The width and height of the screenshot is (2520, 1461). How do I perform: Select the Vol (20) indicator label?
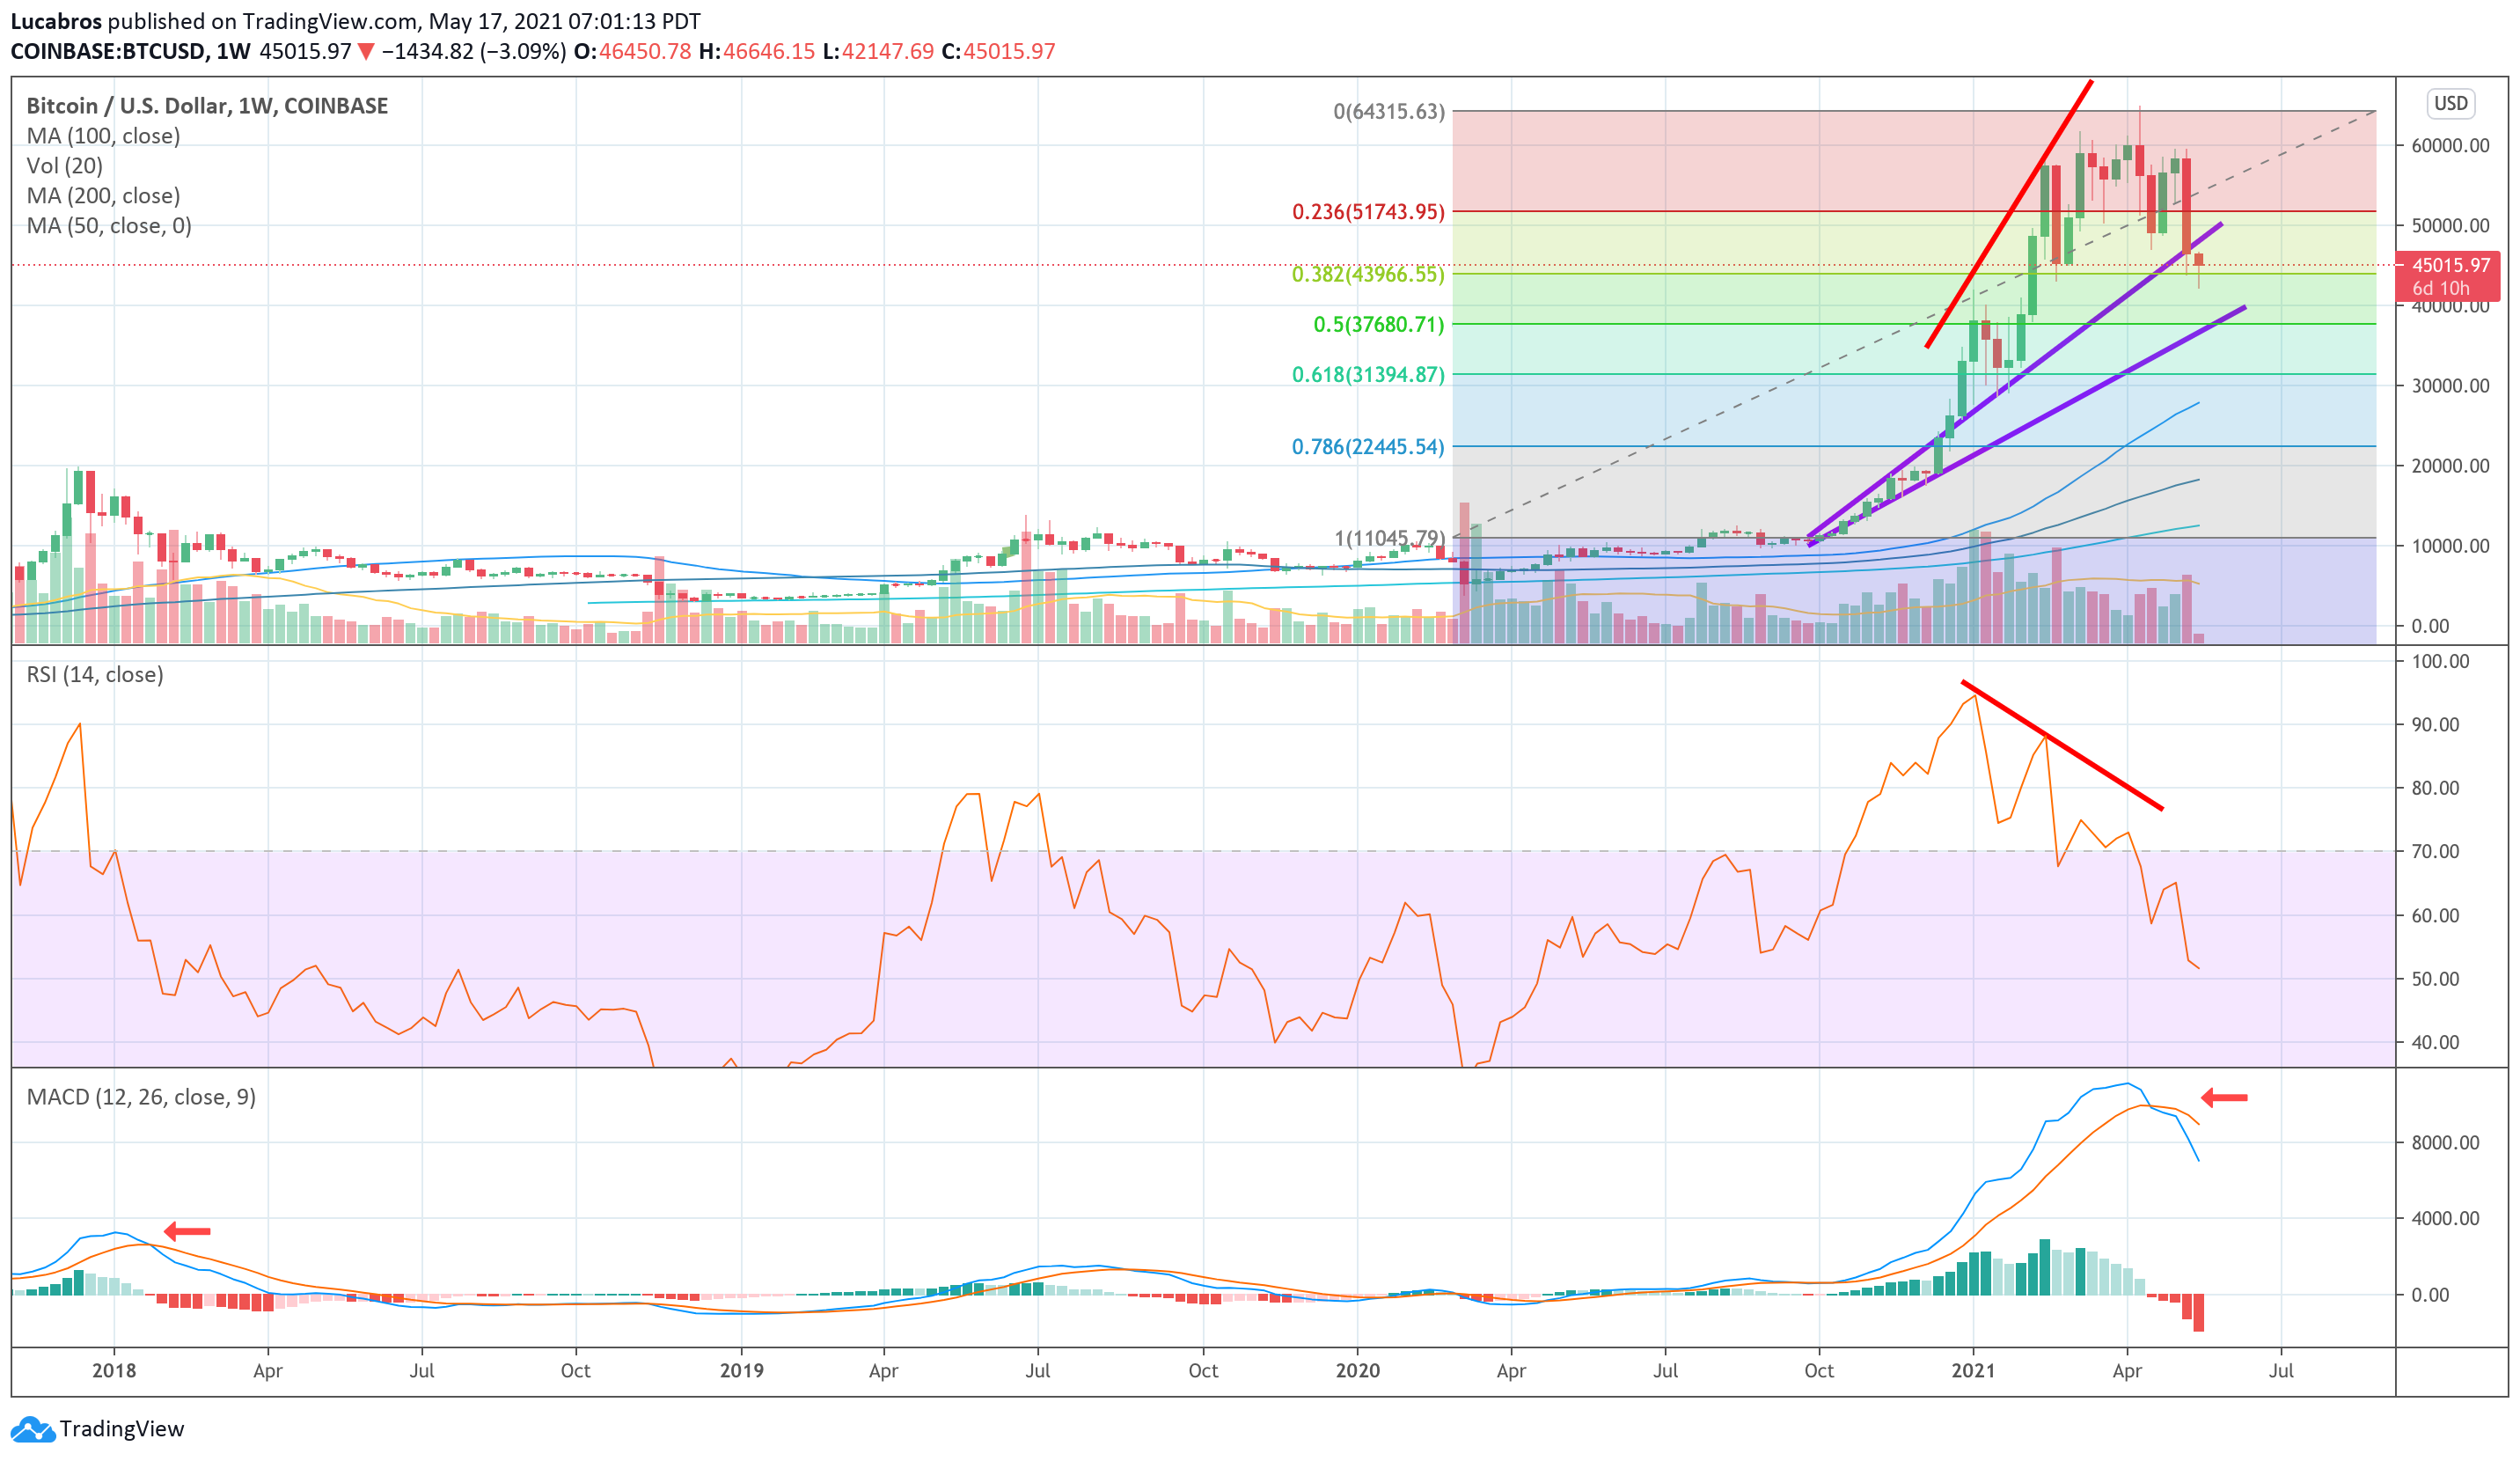[x=65, y=166]
